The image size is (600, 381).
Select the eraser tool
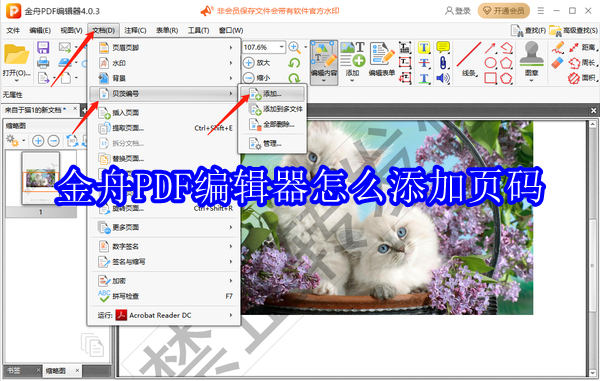click(x=558, y=63)
